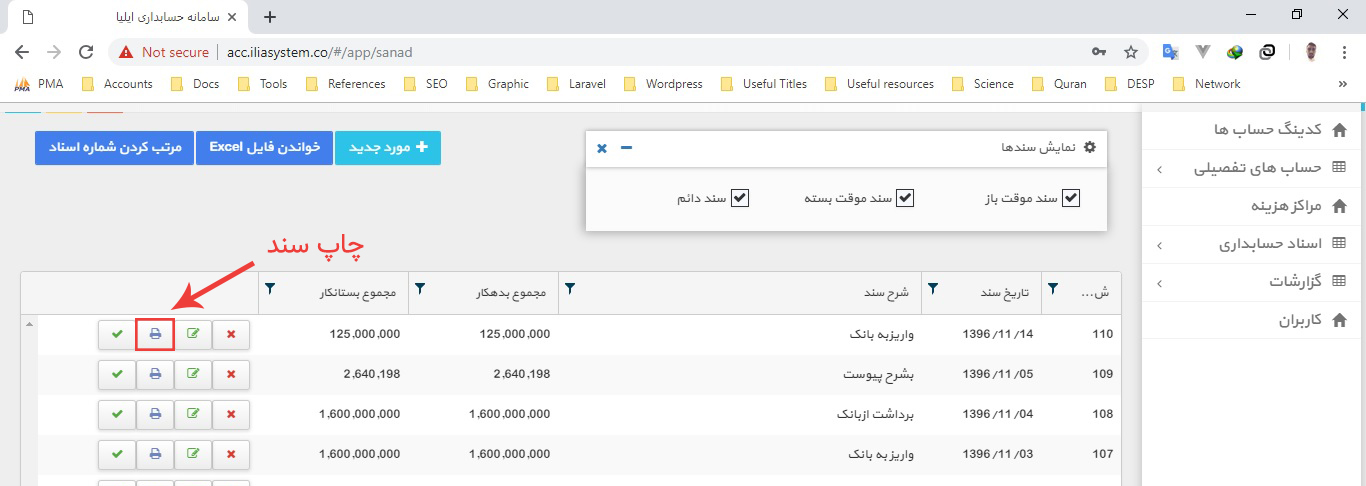Confirm document 107 with green checkmark
1366x486 pixels.
tap(117, 454)
